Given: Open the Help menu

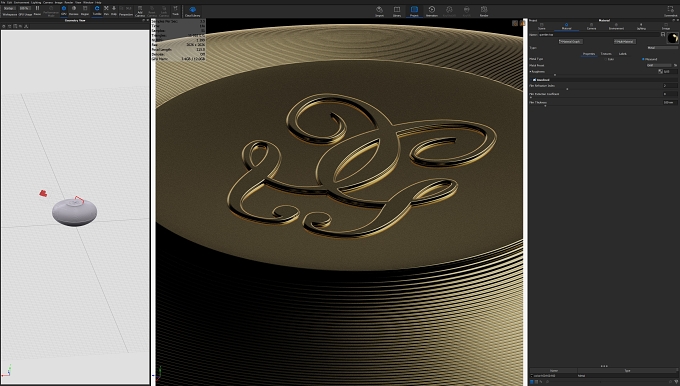Looking at the screenshot, I should (98, 2).
